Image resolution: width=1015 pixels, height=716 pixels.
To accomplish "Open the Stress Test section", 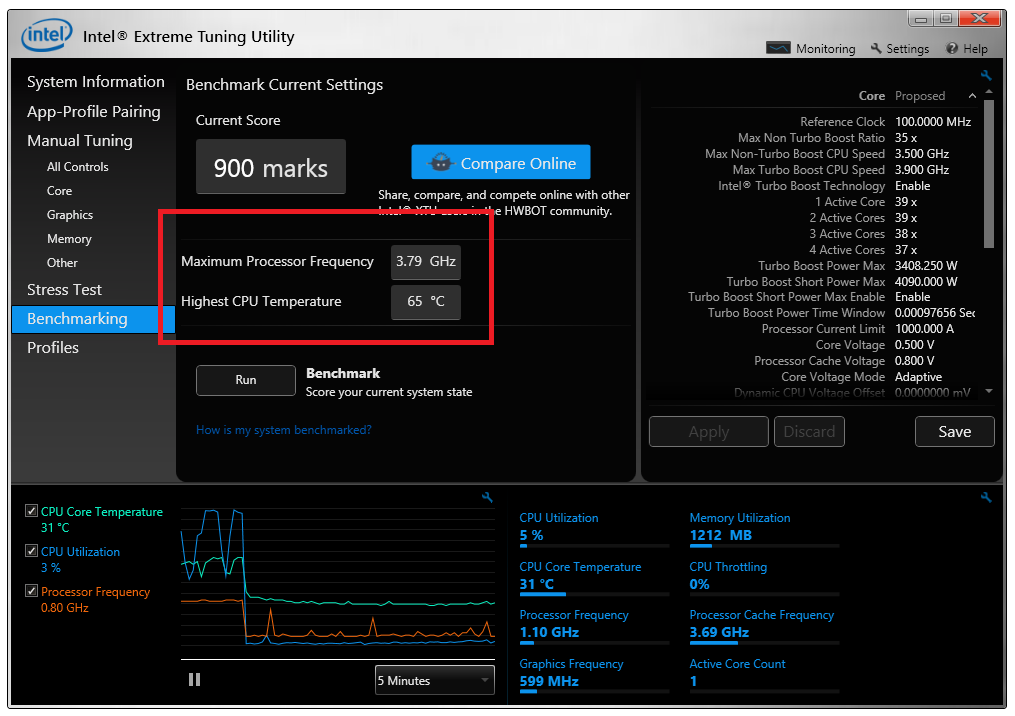I will pyautogui.click(x=64, y=289).
